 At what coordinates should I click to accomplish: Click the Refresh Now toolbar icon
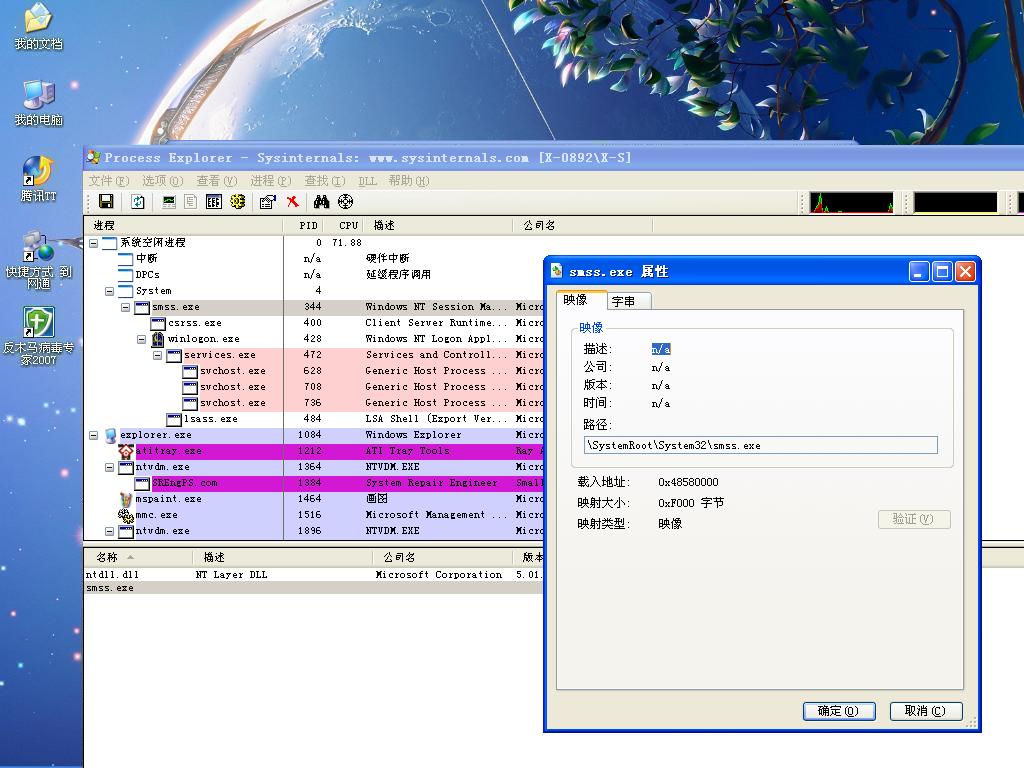(138, 202)
